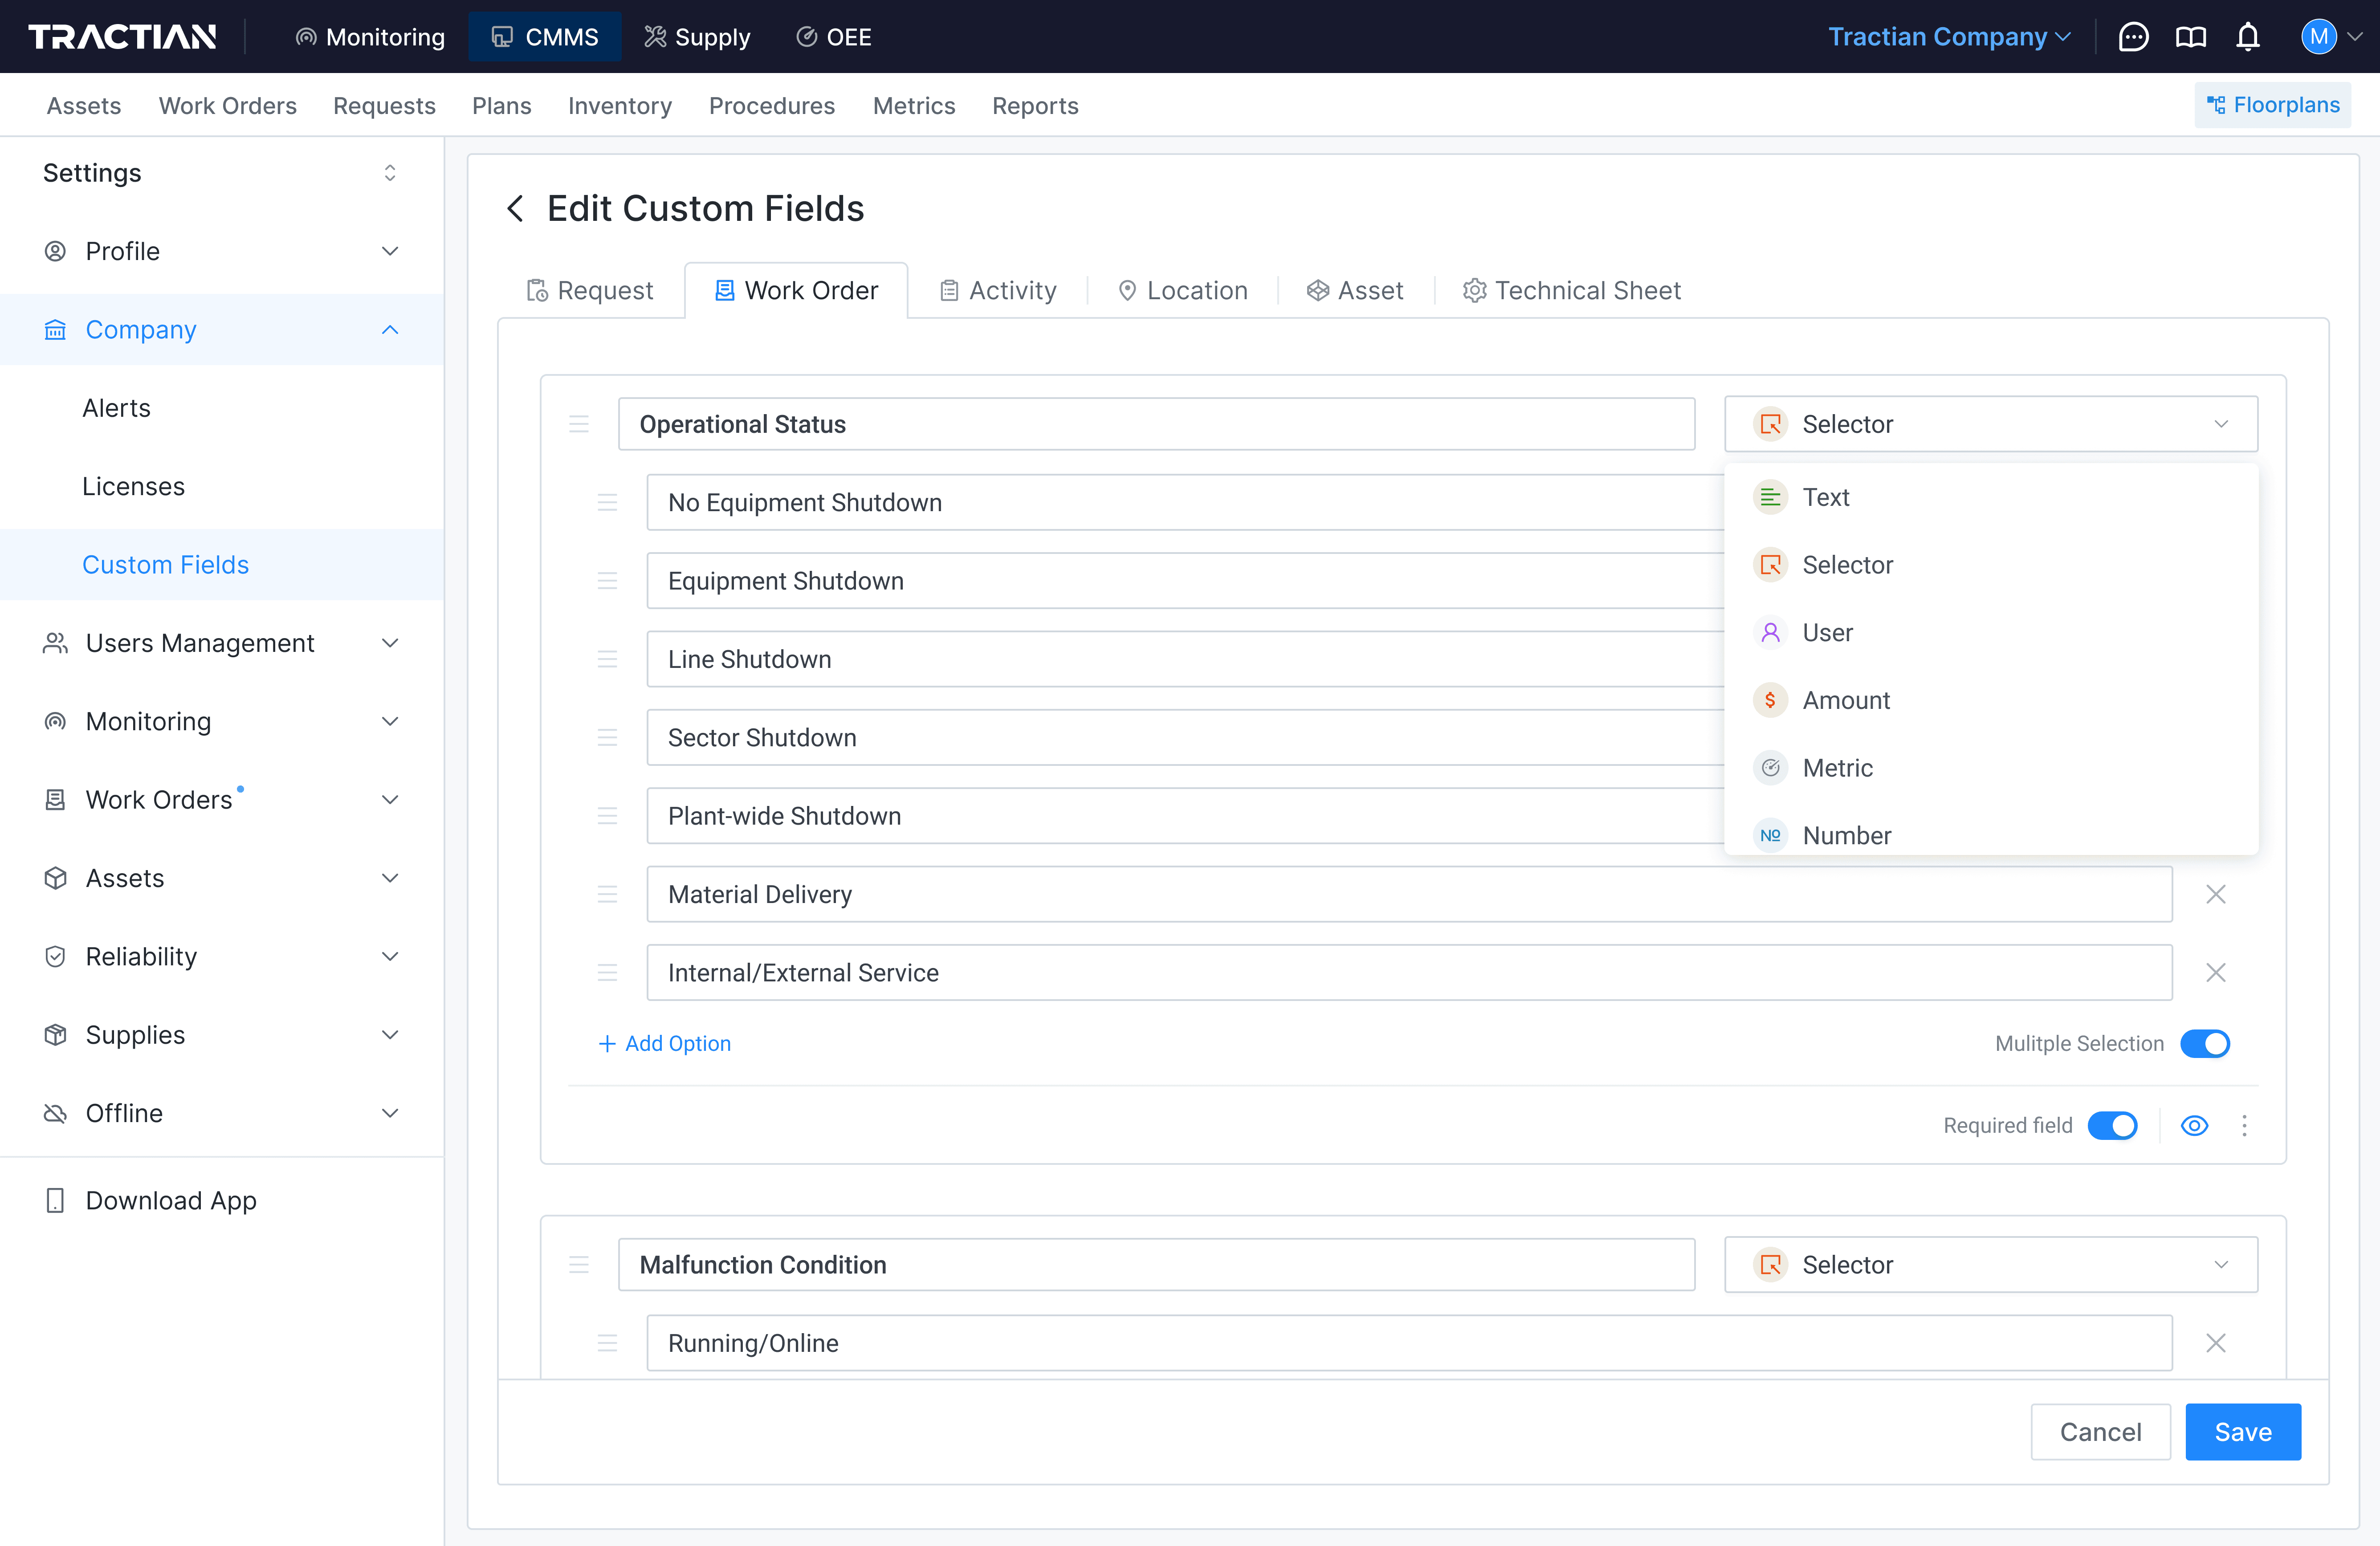Toggle the Required field switch
This screenshot has height=1546, width=2380.
click(2113, 1126)
